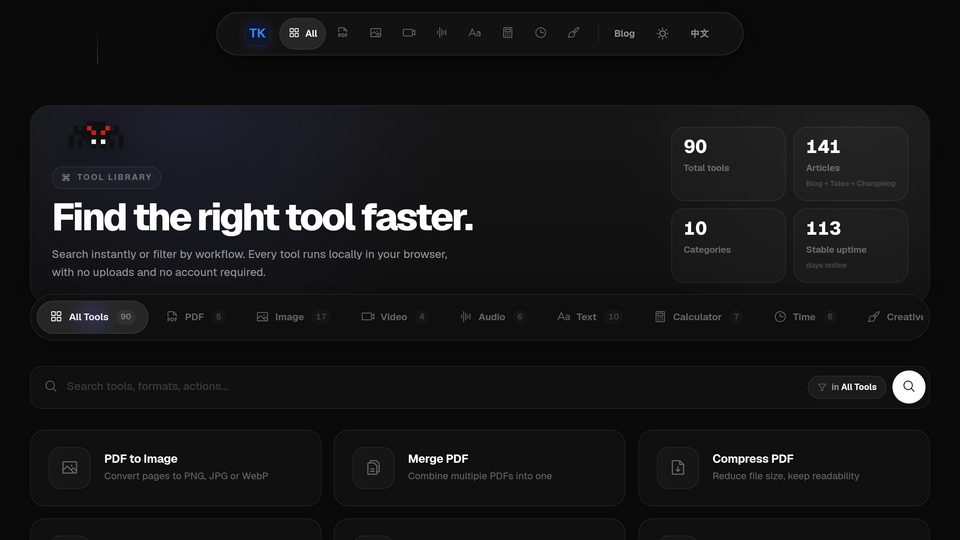Screen dimensions: 960x540
Task: Switch to the Time tab
Action: pos(805,317)
